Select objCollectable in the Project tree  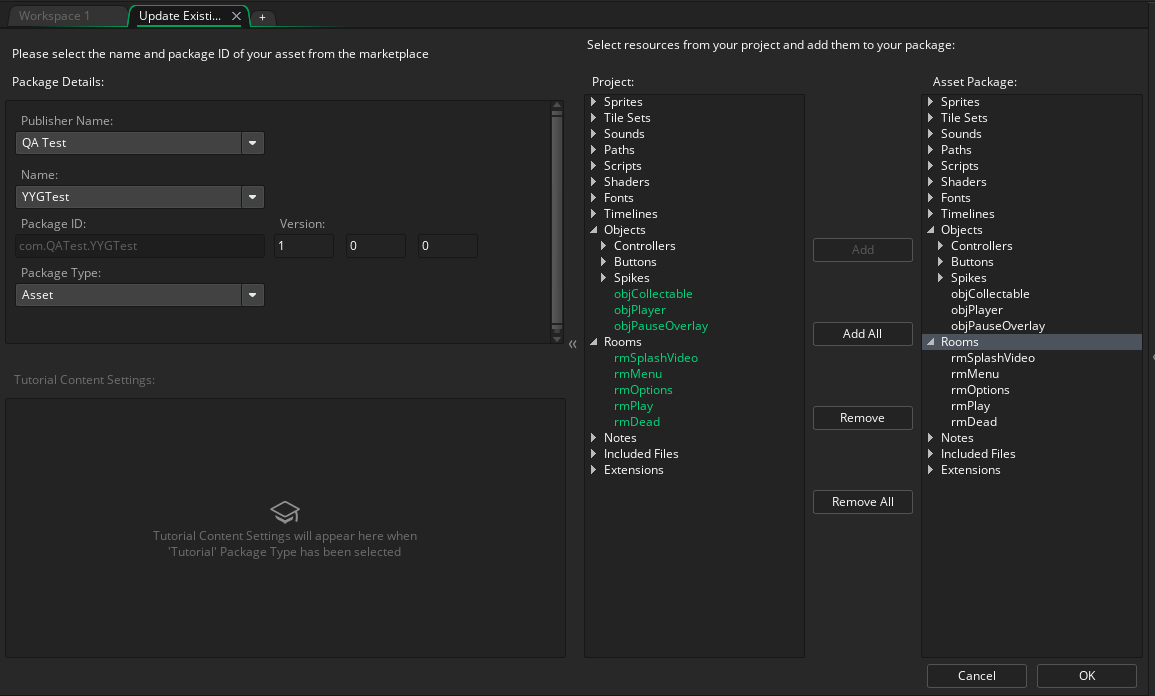pyautogui.click(x=653, y=294)
